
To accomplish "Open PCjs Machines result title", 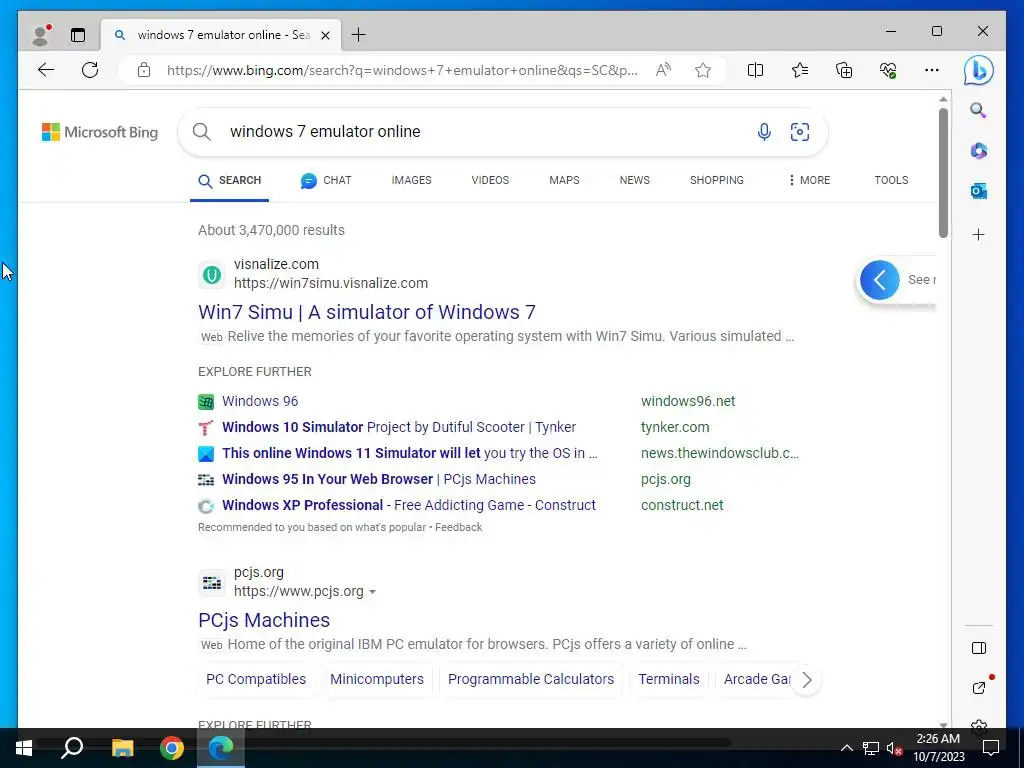I will (264, 620).
